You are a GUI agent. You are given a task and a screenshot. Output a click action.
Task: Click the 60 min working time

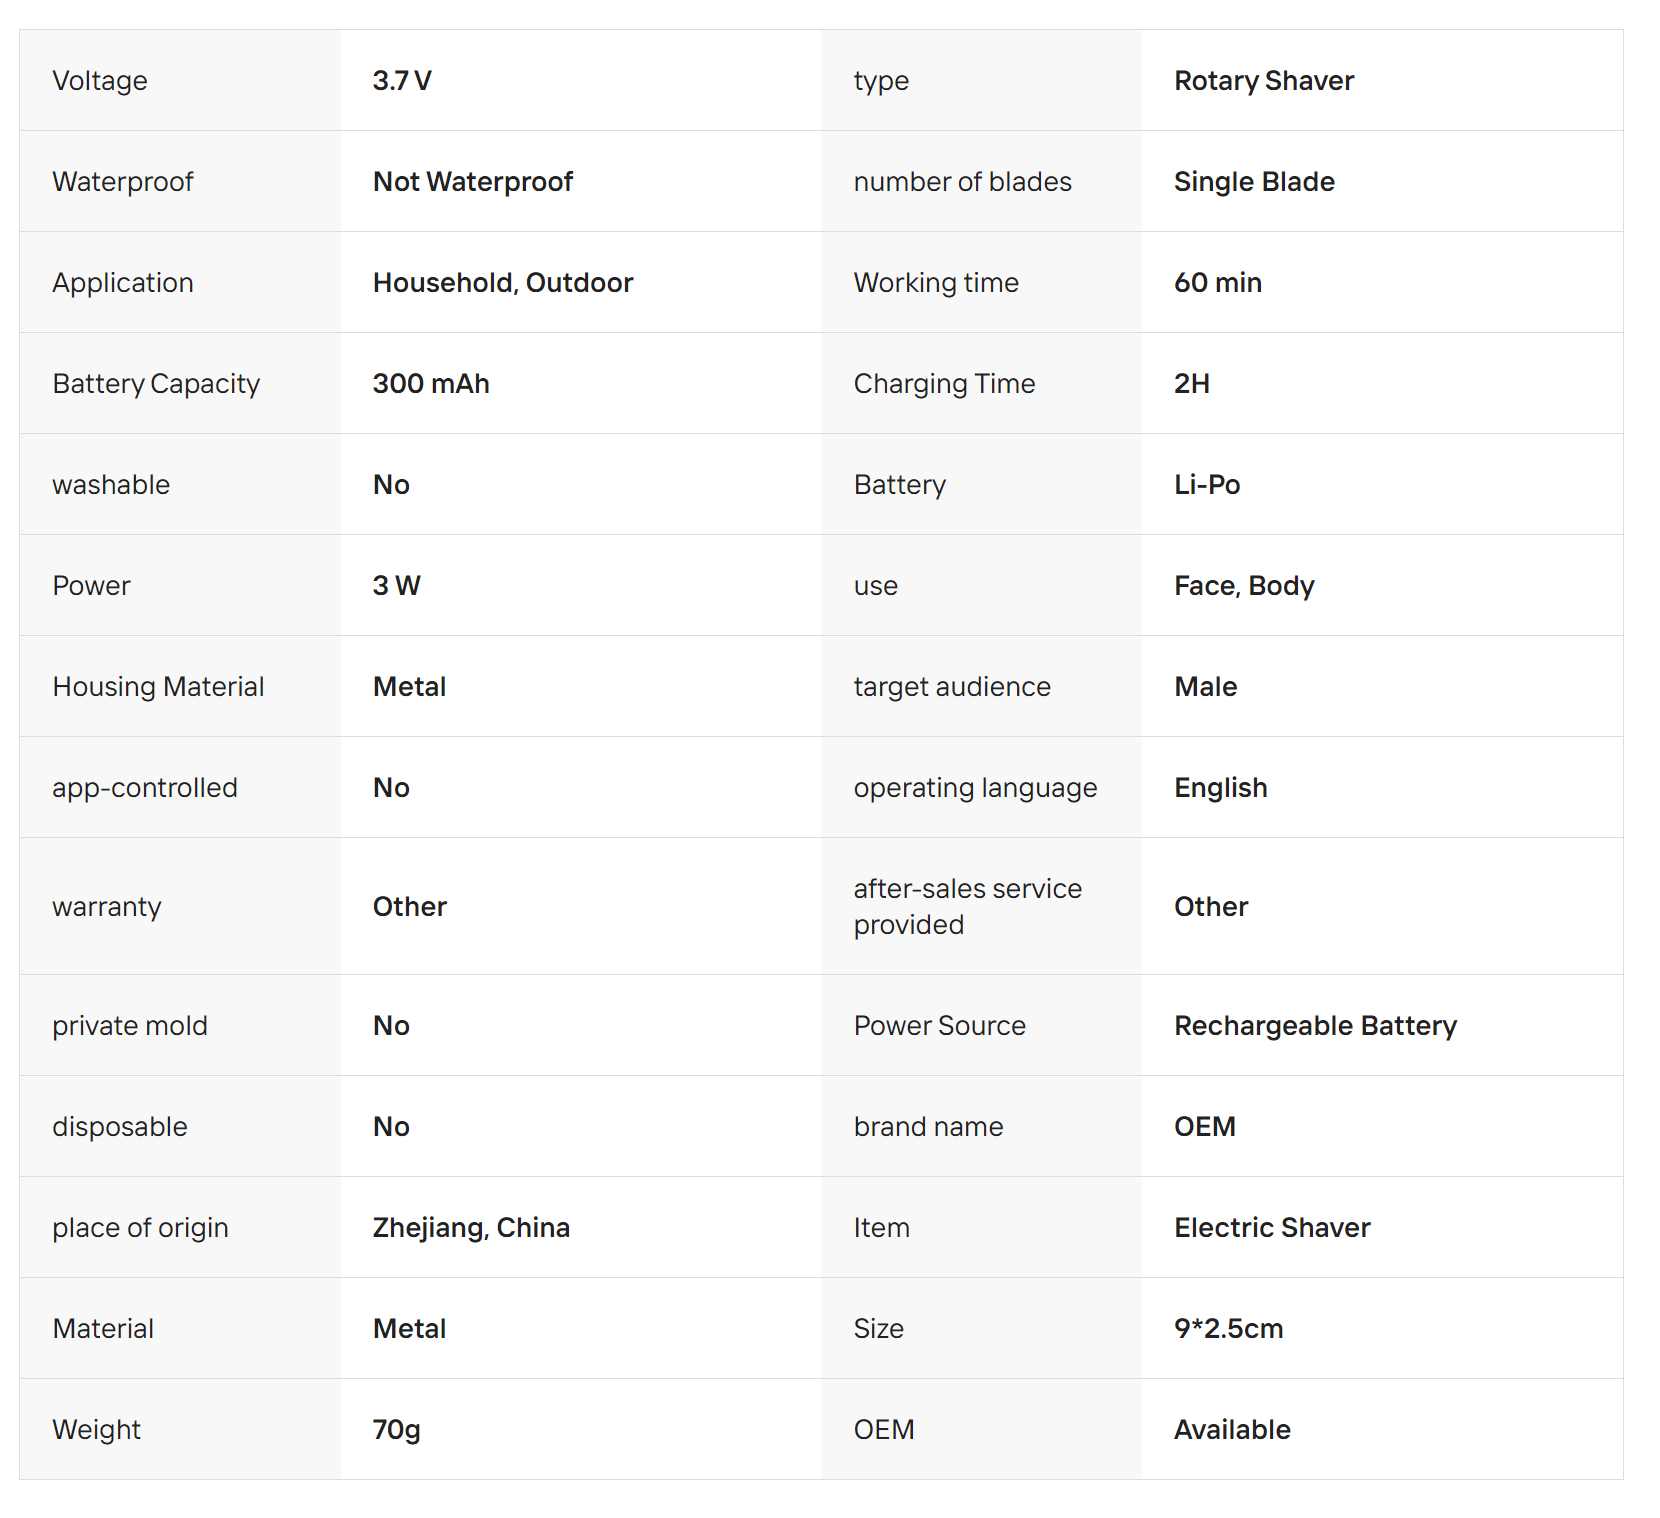tap(1217, 283)
